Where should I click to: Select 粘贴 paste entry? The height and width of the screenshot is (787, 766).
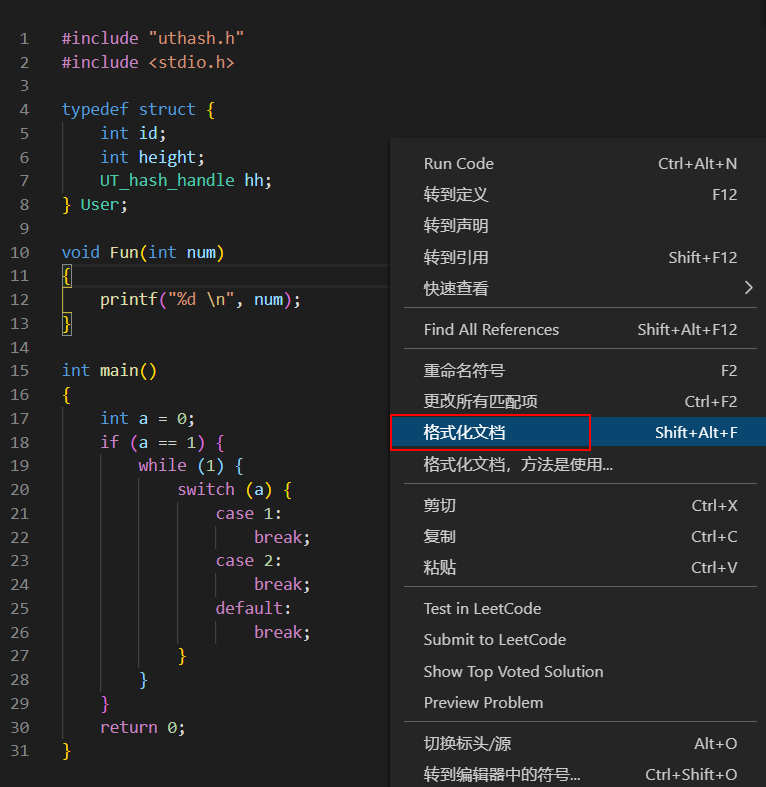580,568
